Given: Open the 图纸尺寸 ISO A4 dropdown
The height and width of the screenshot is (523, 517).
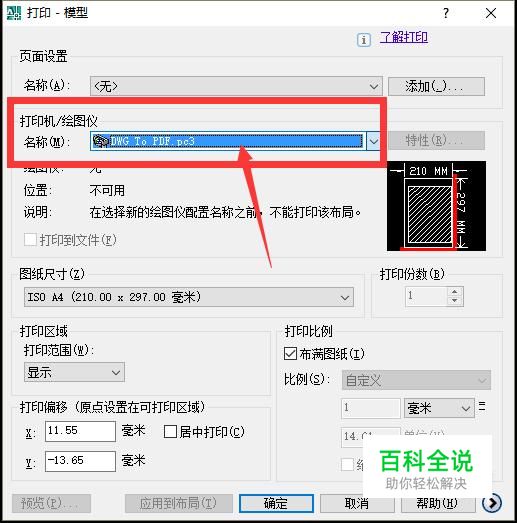Looking at the screenshot, I should 189,297.
